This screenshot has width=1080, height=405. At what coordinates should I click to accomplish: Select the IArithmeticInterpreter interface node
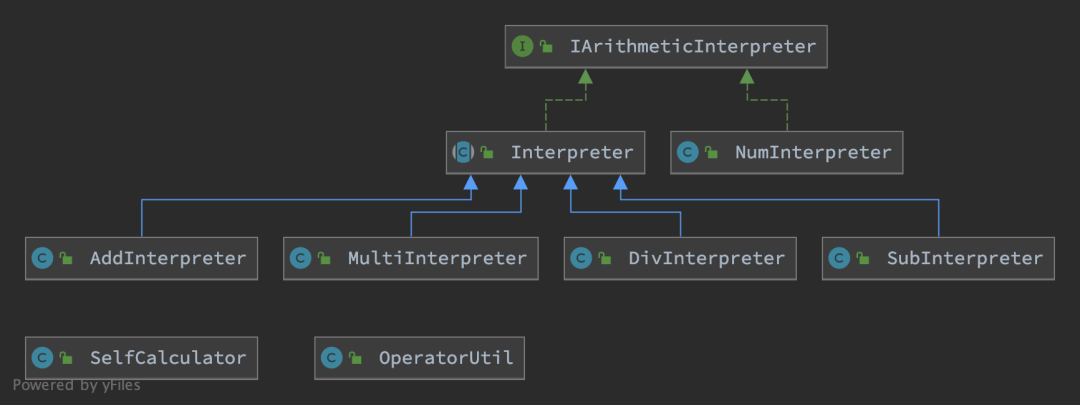click(666, 47)
